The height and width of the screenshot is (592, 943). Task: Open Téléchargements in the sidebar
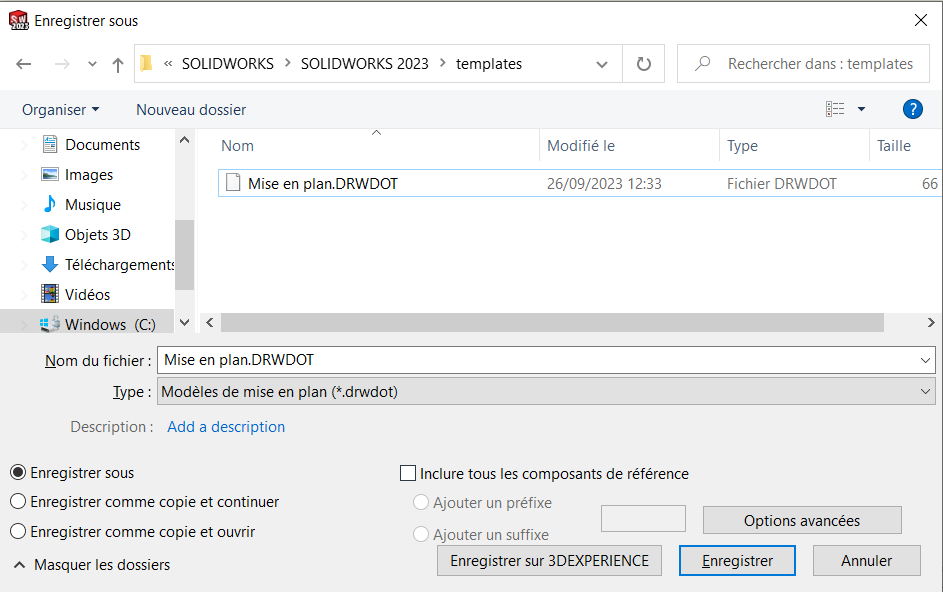[x=119, y=265]
